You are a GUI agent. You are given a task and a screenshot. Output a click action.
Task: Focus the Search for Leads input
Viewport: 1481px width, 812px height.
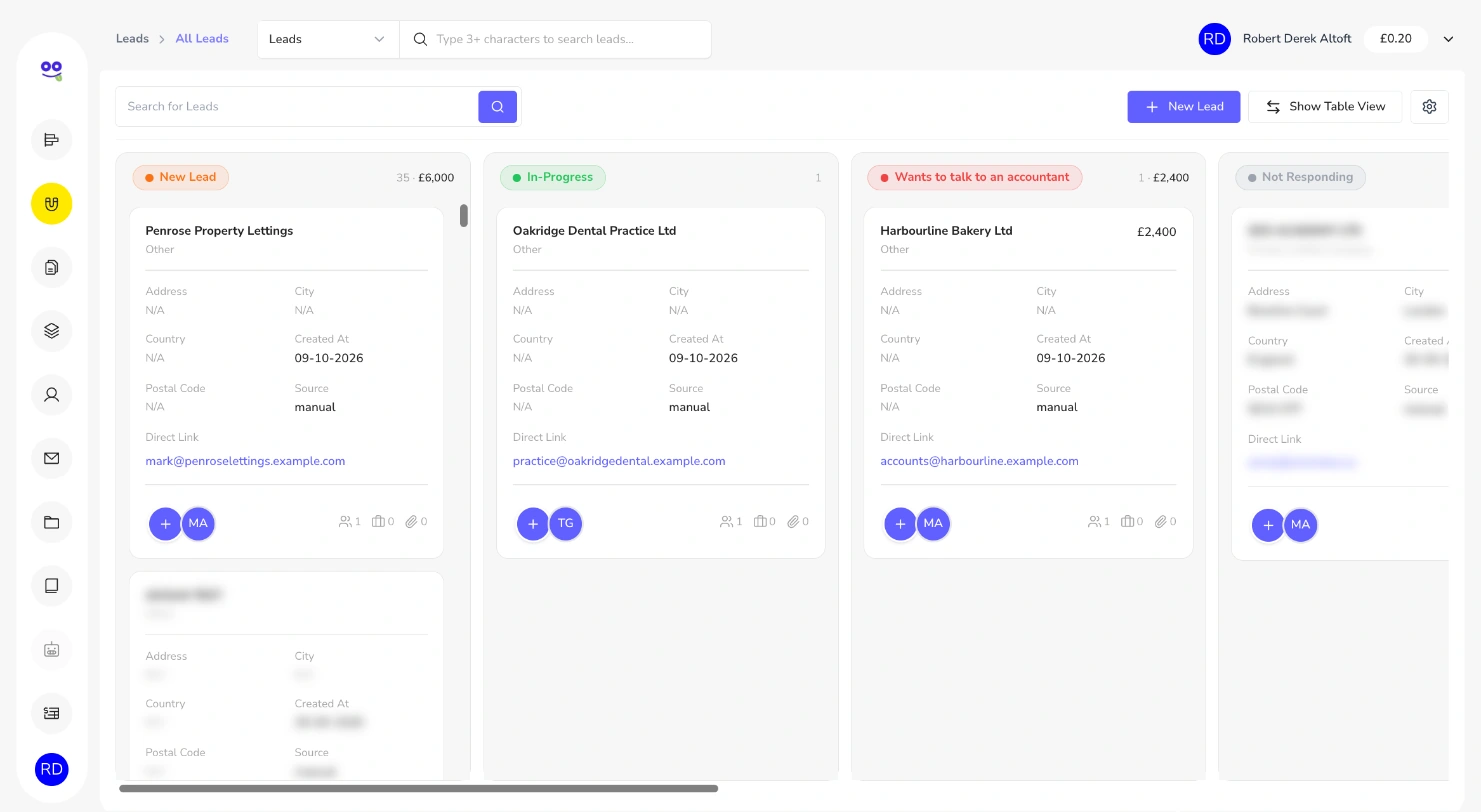coord(297,106)
